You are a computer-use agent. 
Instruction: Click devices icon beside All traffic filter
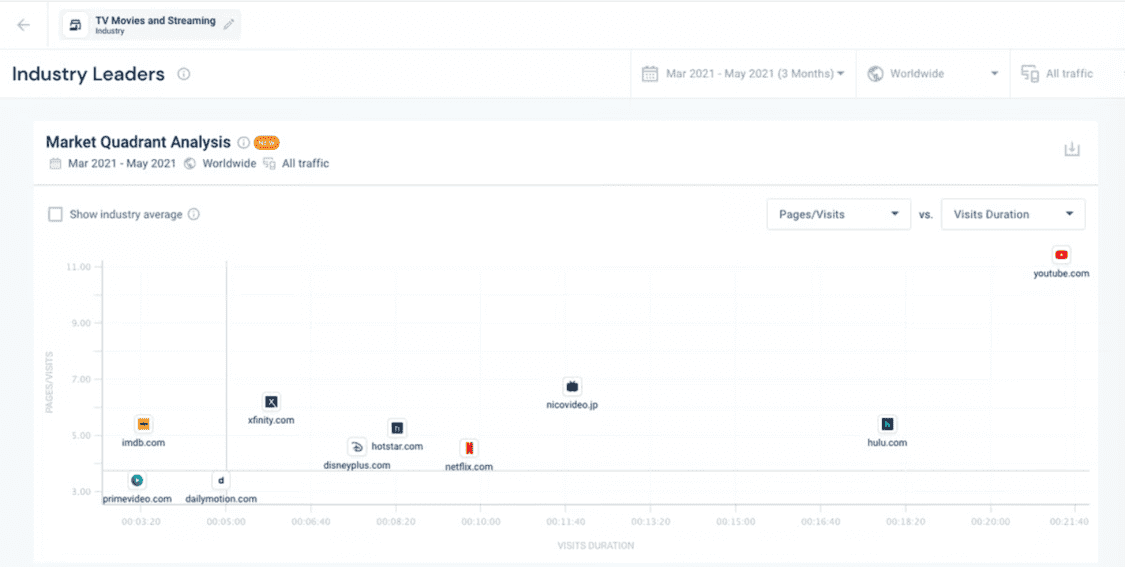tap(1030, 74)
